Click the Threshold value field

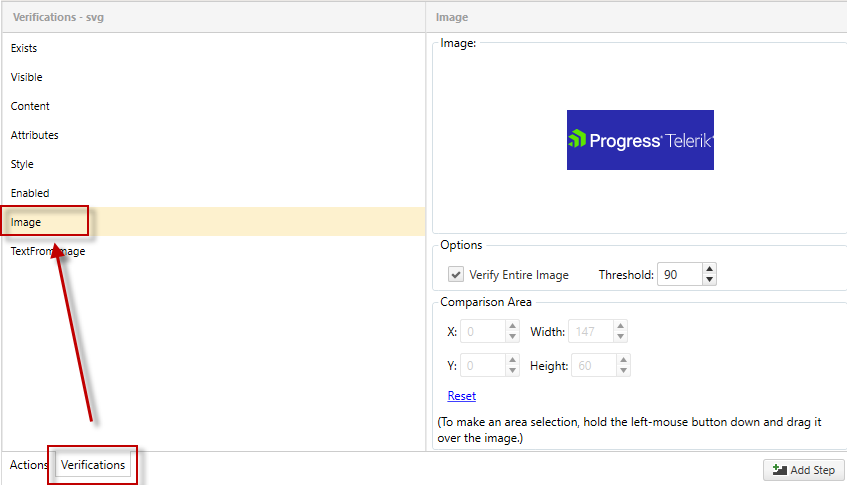[x=680, y=274]
